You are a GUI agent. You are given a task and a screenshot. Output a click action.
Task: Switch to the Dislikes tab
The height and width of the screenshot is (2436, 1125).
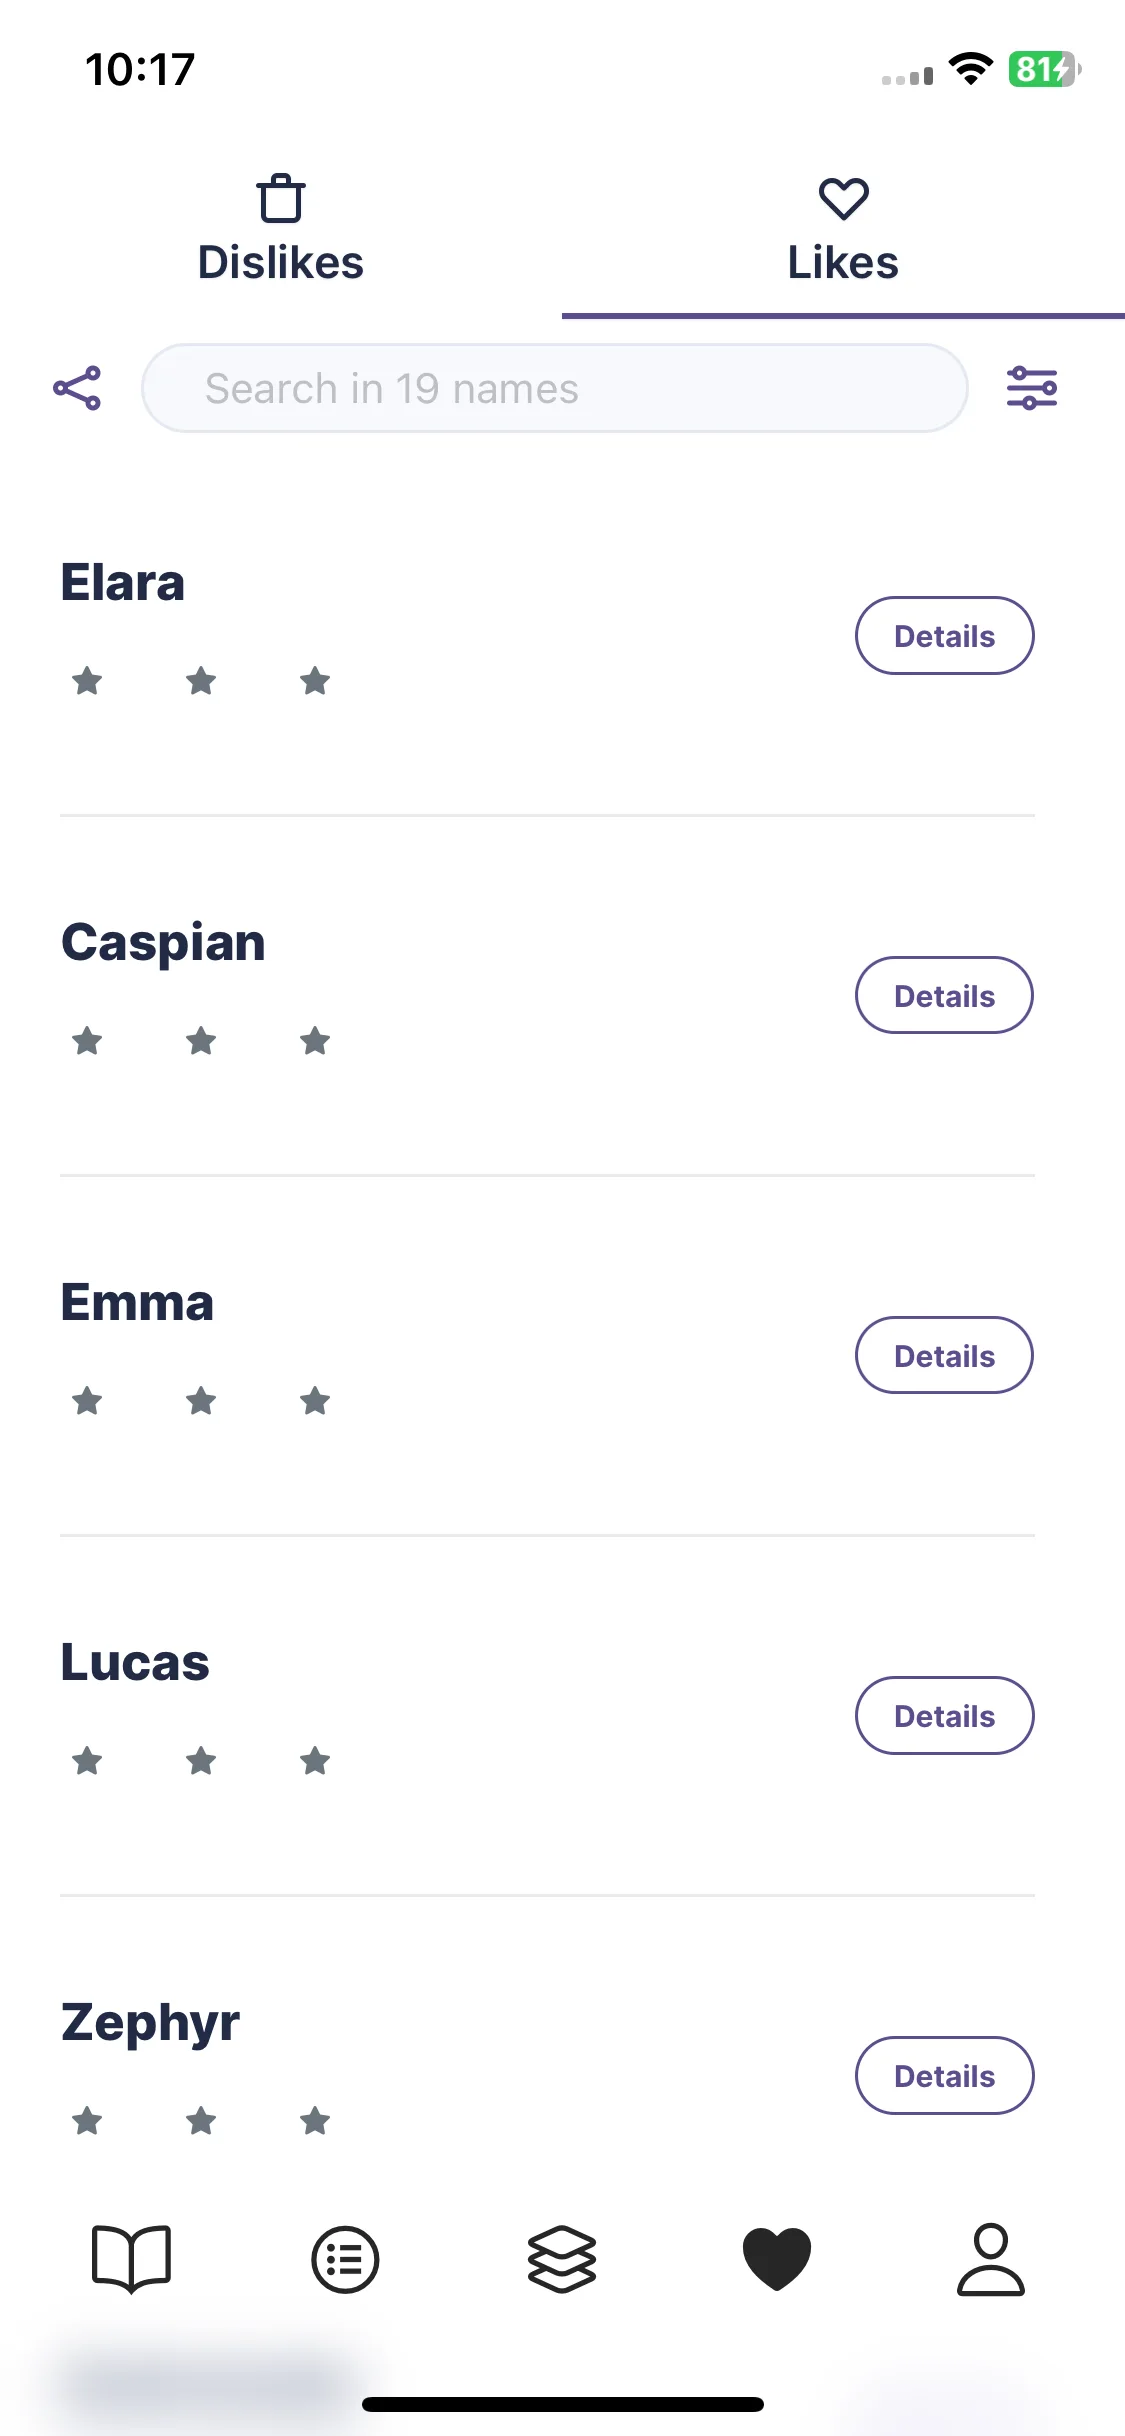point(281,231)
